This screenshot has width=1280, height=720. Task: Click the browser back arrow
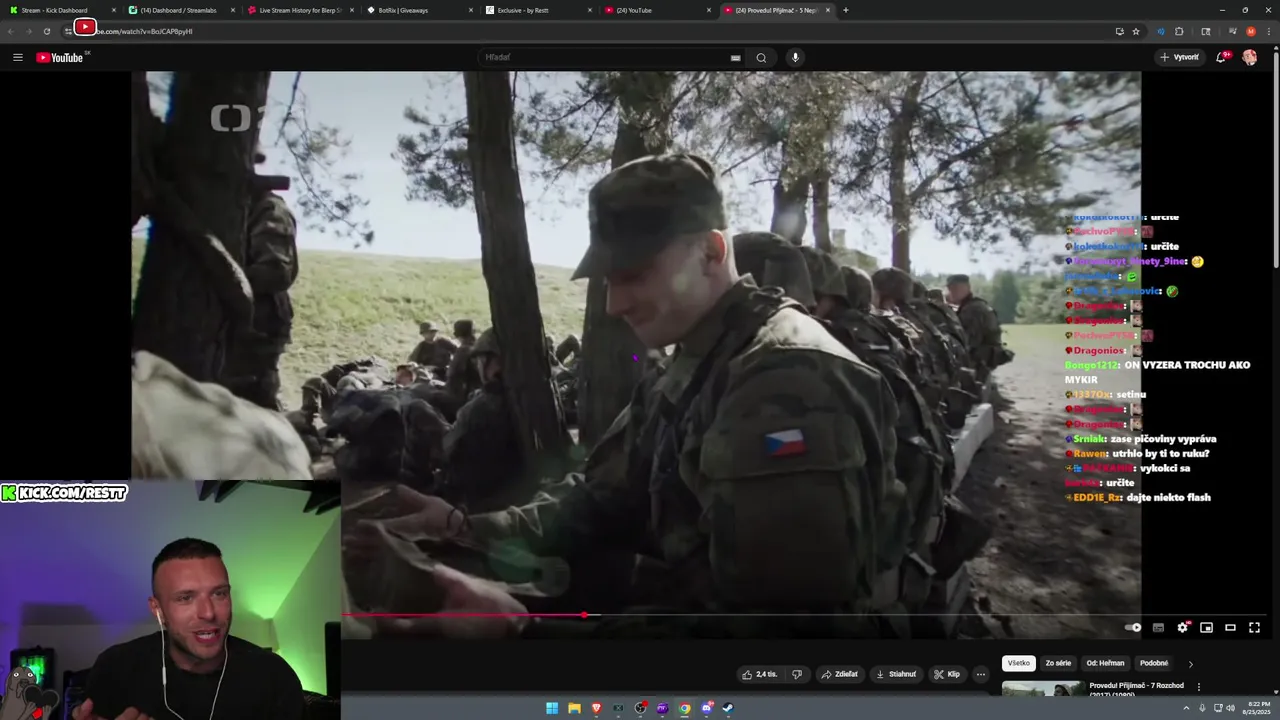[11, 31]
